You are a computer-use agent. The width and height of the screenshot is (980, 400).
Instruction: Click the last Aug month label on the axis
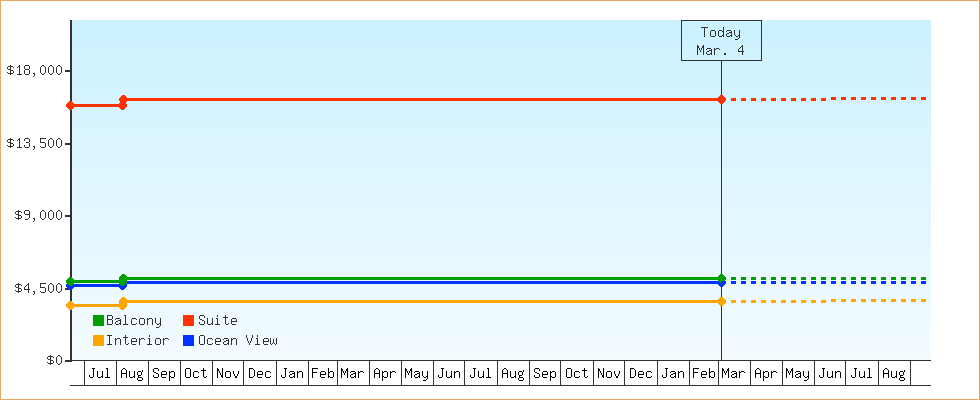894,374
